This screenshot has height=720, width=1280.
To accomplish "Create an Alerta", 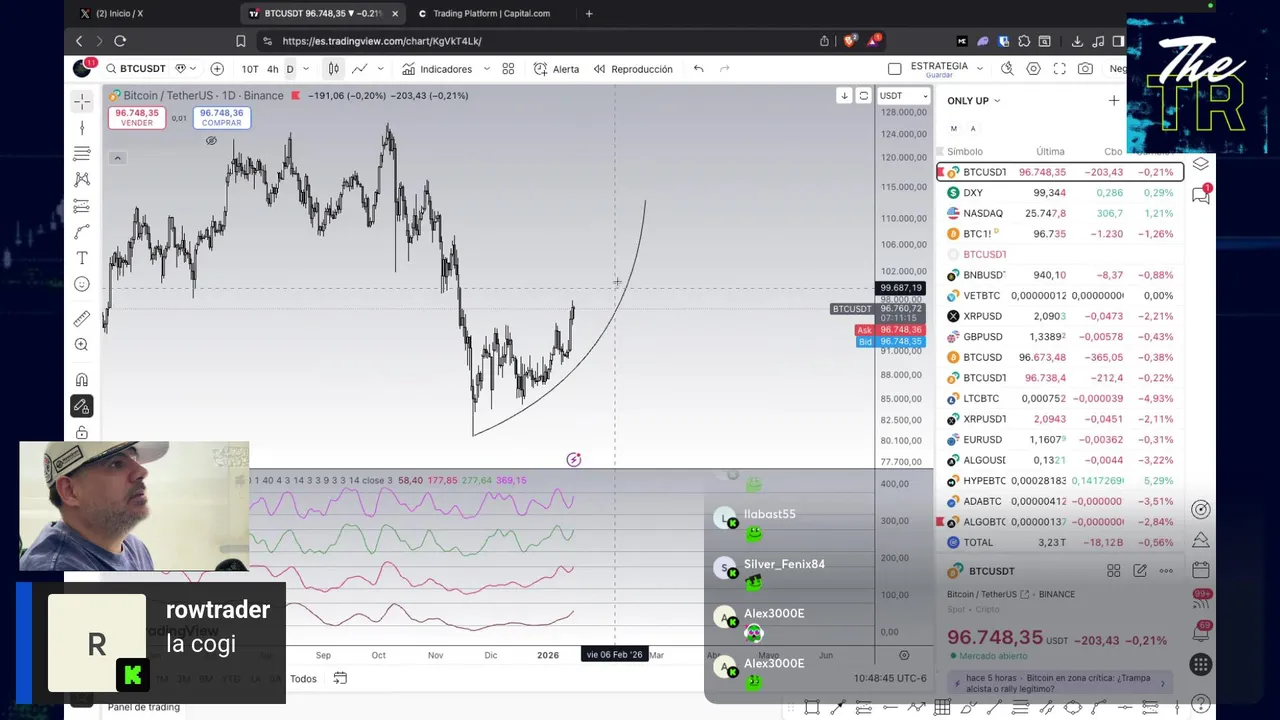I will [556, 69].
